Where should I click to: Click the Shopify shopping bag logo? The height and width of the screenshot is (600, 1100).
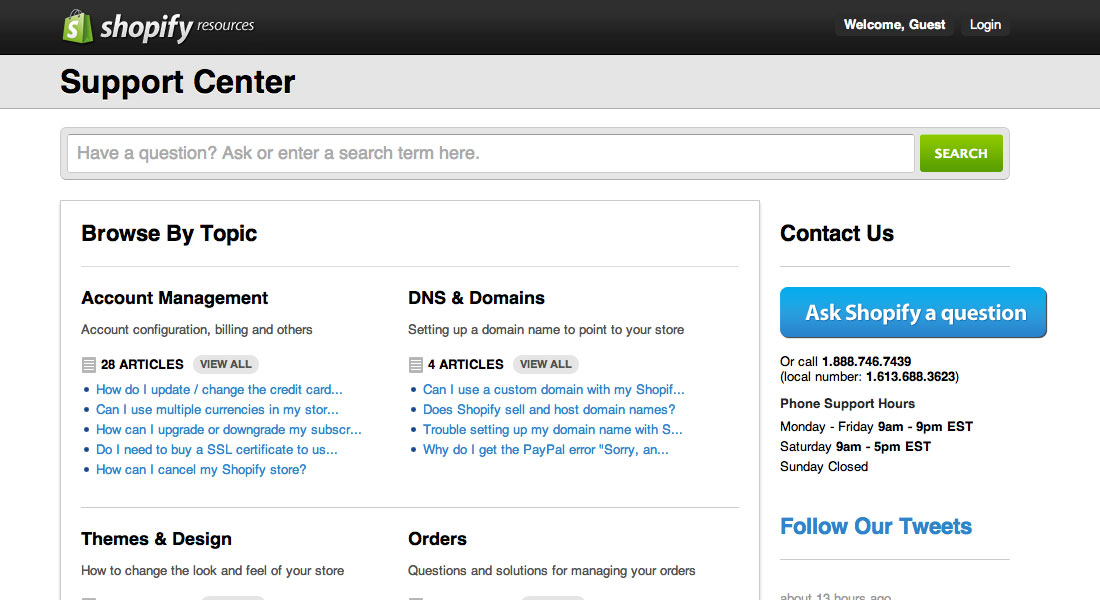[x=78, y=26]
